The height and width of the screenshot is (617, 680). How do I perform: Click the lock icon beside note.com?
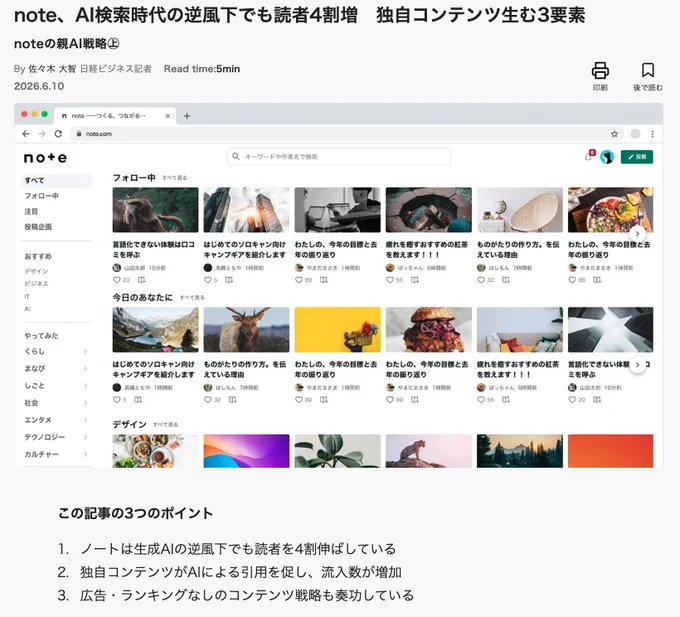pos(79,134)
